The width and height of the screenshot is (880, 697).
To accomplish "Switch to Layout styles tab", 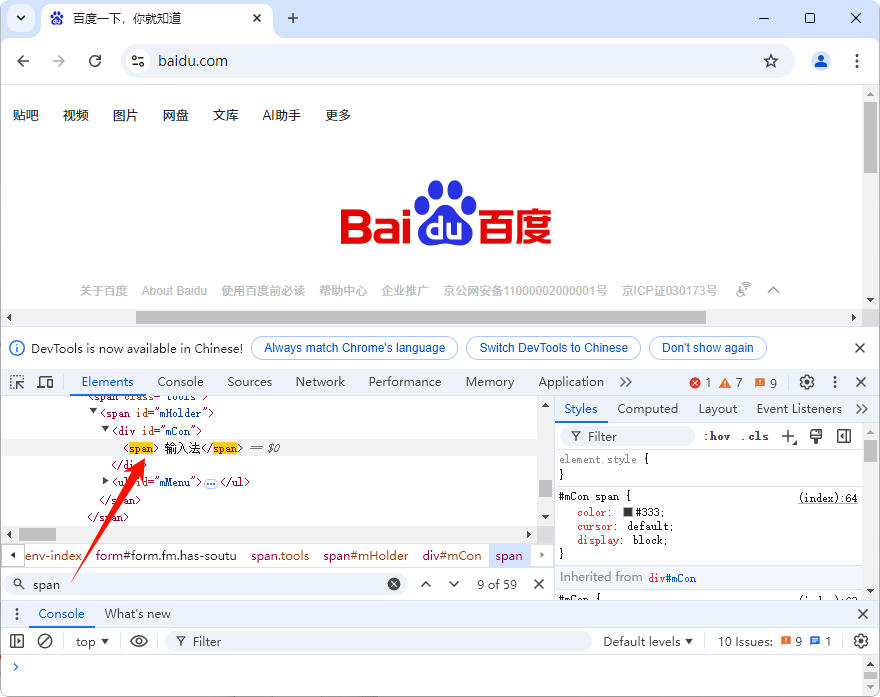I will pyautogui.click(x=717, y=409).
